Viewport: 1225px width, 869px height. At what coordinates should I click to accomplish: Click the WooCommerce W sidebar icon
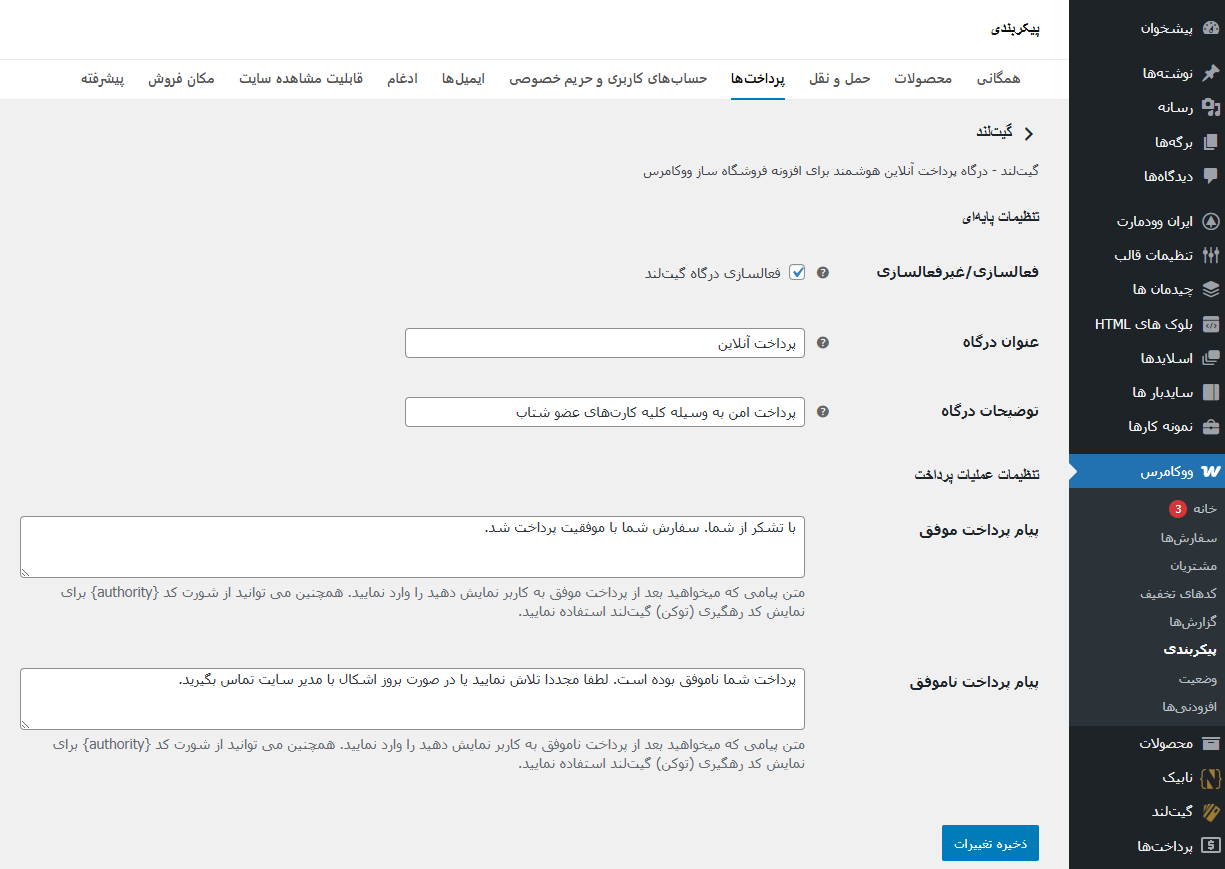coord(1210,470)
